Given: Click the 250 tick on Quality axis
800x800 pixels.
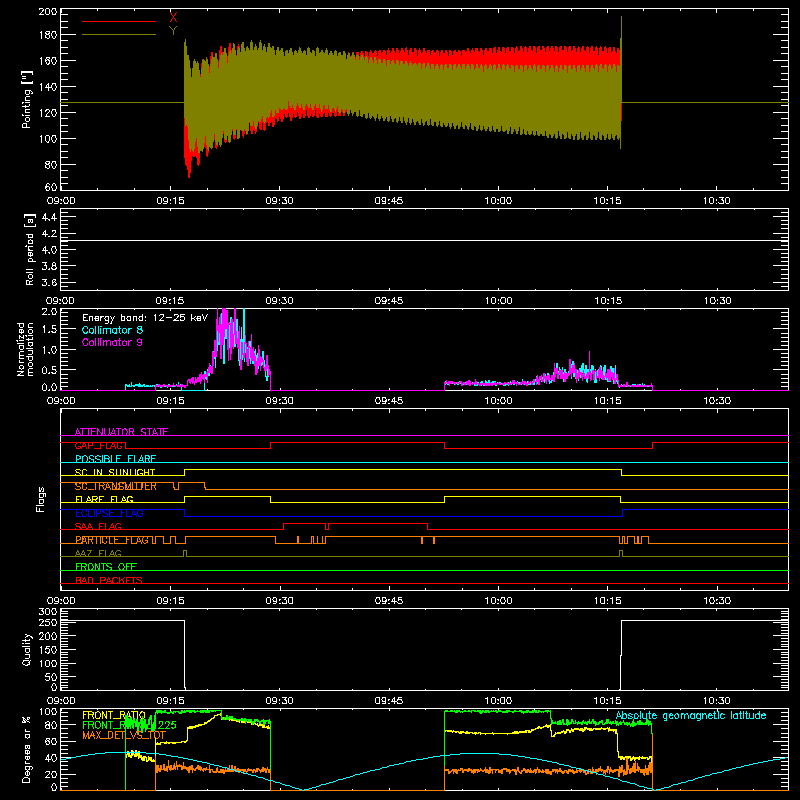Looking at the screenshot, I should point(48,622).
